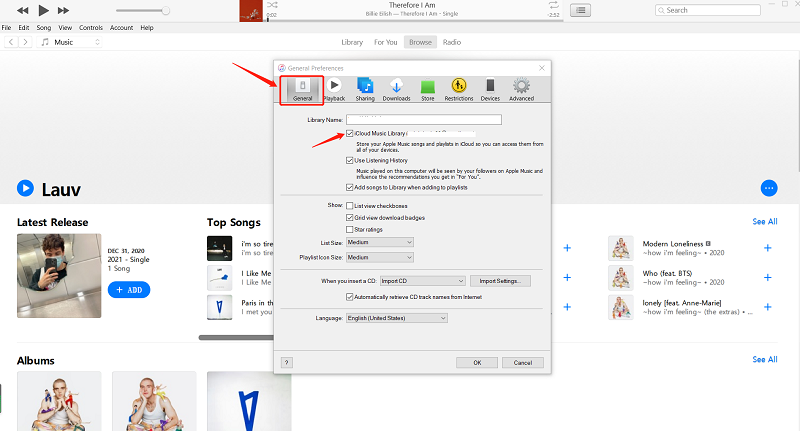
Task: Click the help question mark button
Action: 287,363
